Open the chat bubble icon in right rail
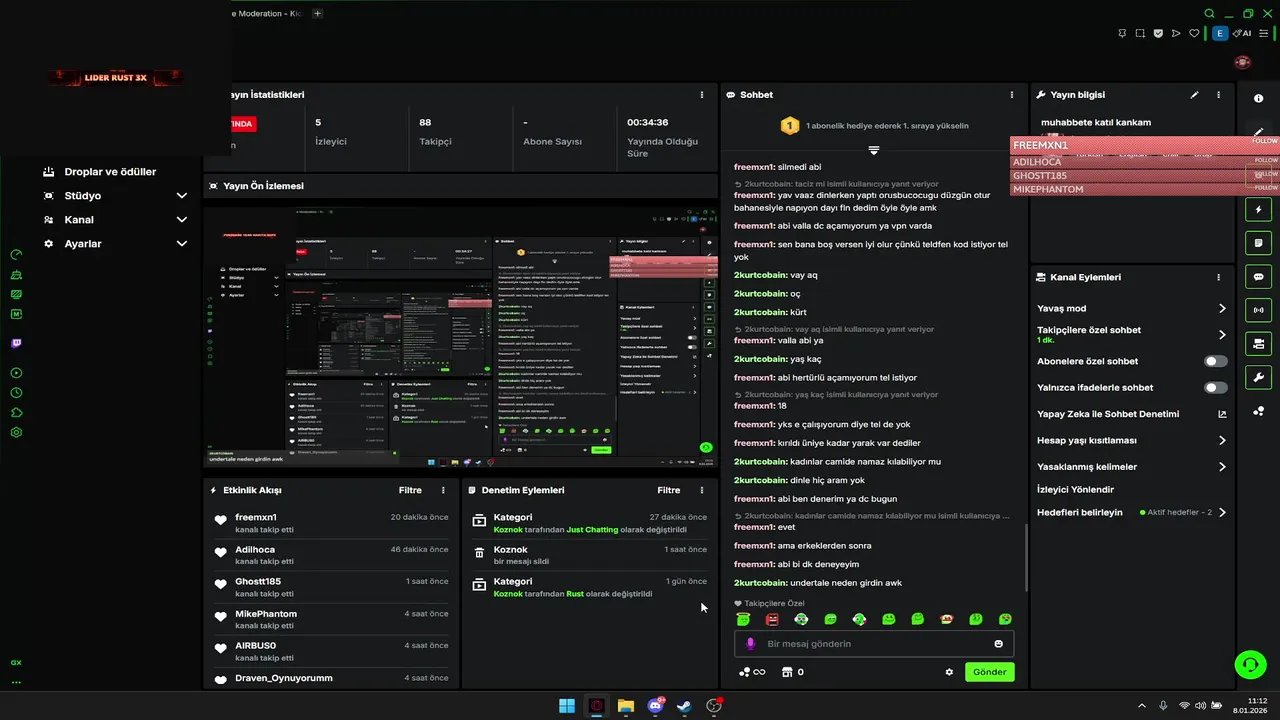 [x=1258, y=277]
